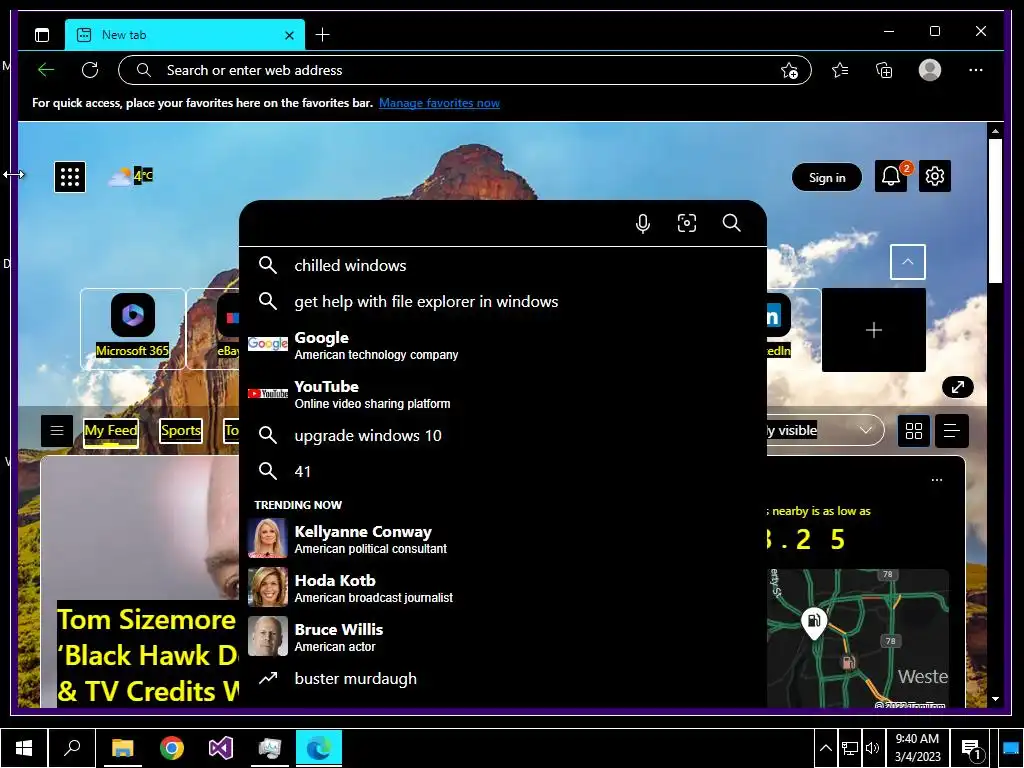Open the Microsoft 365 quick link tile
The width and height of the screenshot is (1024, 768).
tap(133, 328)
